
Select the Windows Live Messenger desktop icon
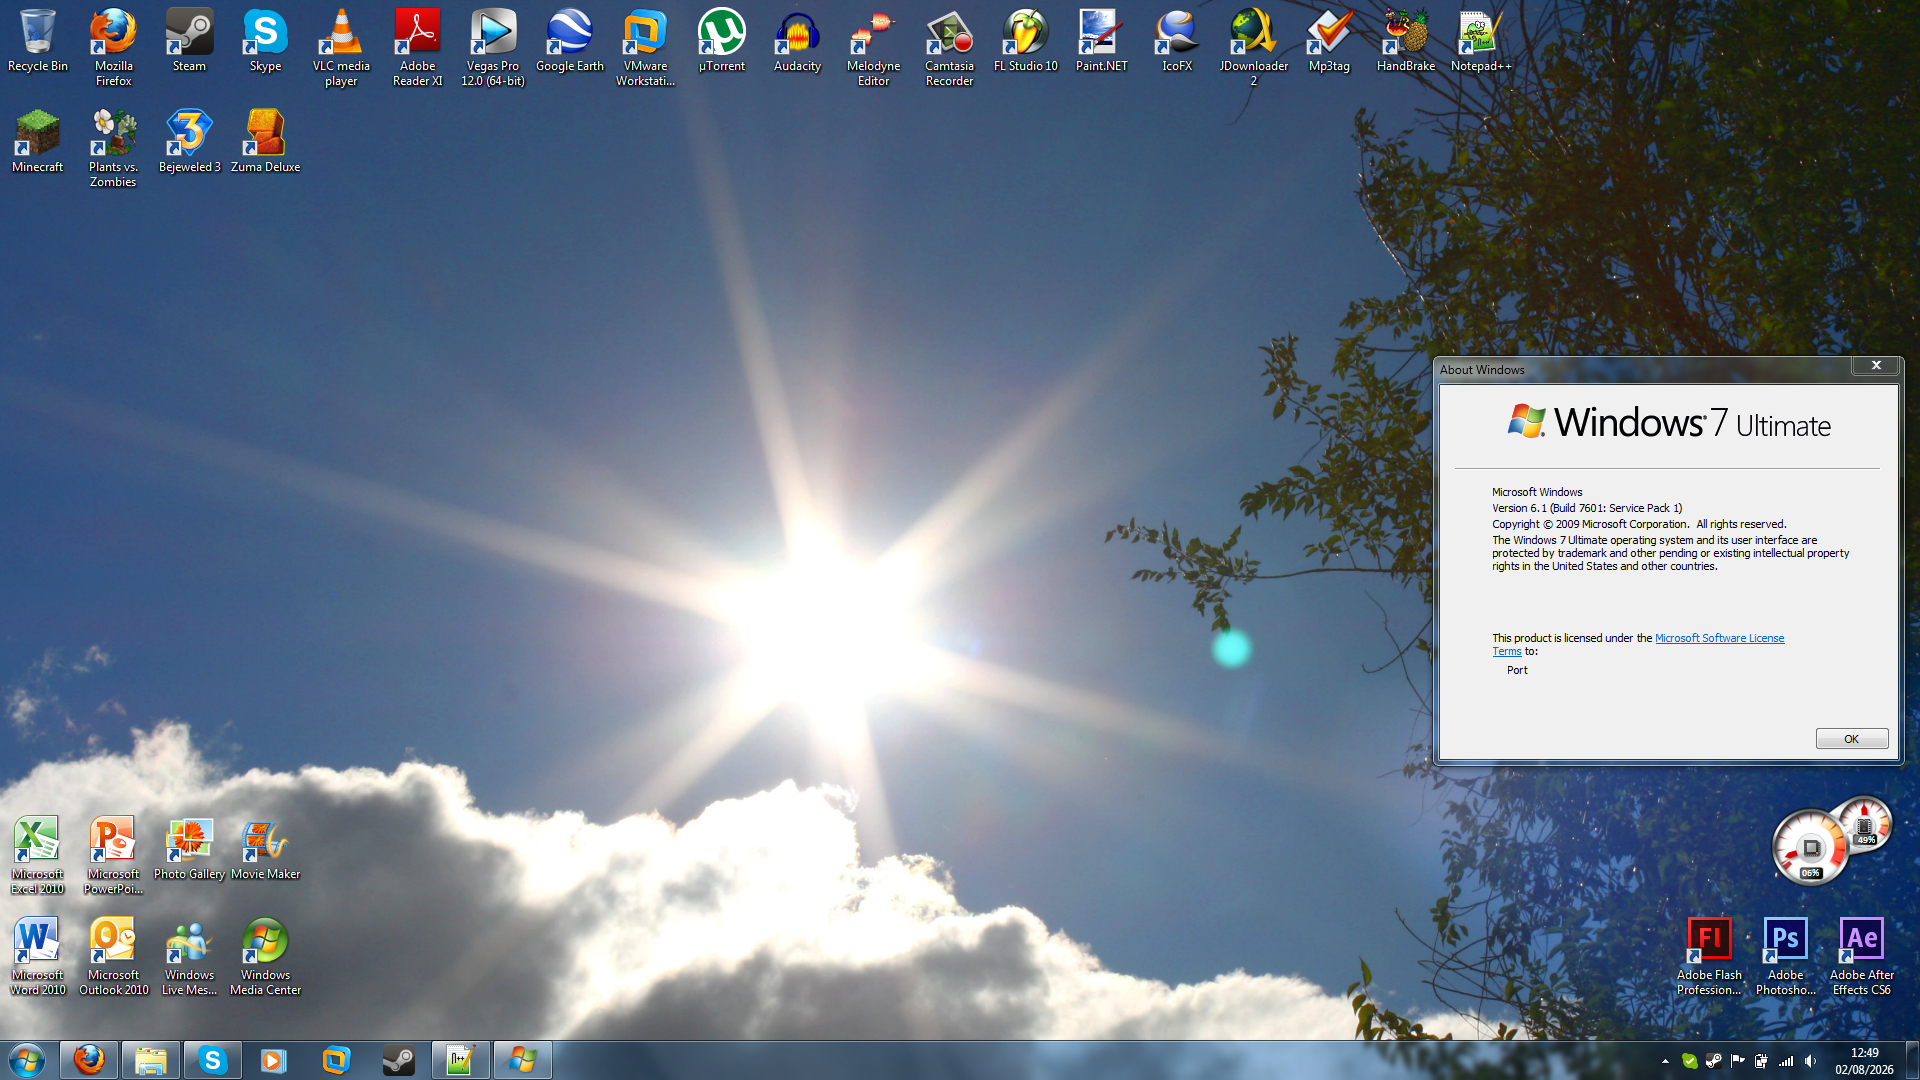tap(189, 957)
